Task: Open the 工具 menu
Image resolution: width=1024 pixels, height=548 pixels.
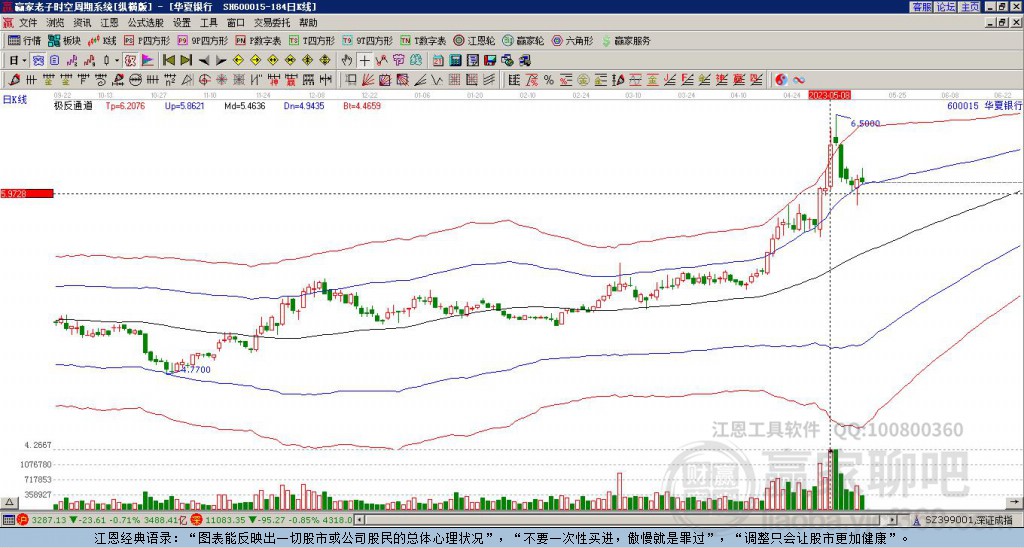Action: click(208, 23)
